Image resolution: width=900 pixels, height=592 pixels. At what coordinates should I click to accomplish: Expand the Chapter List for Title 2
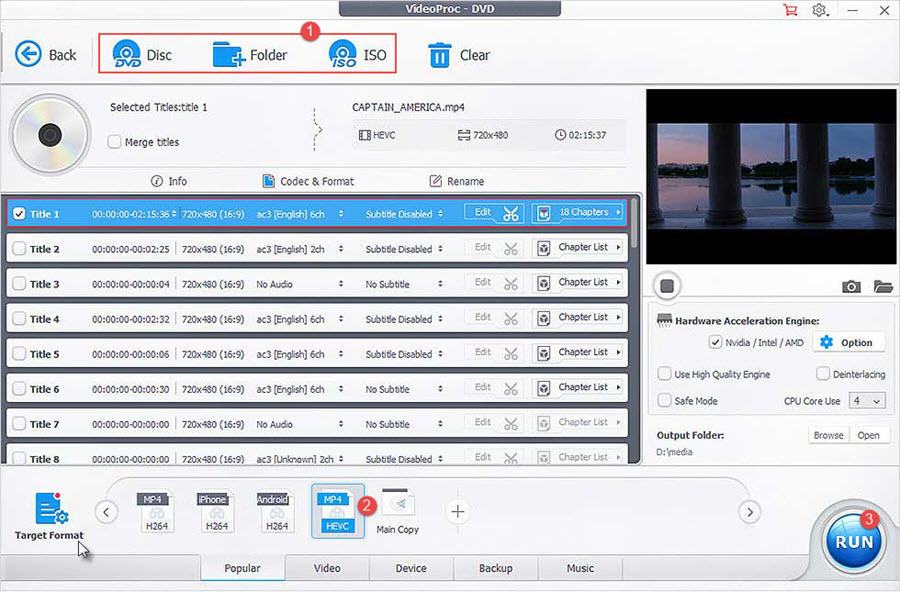[x=578, y=247]
